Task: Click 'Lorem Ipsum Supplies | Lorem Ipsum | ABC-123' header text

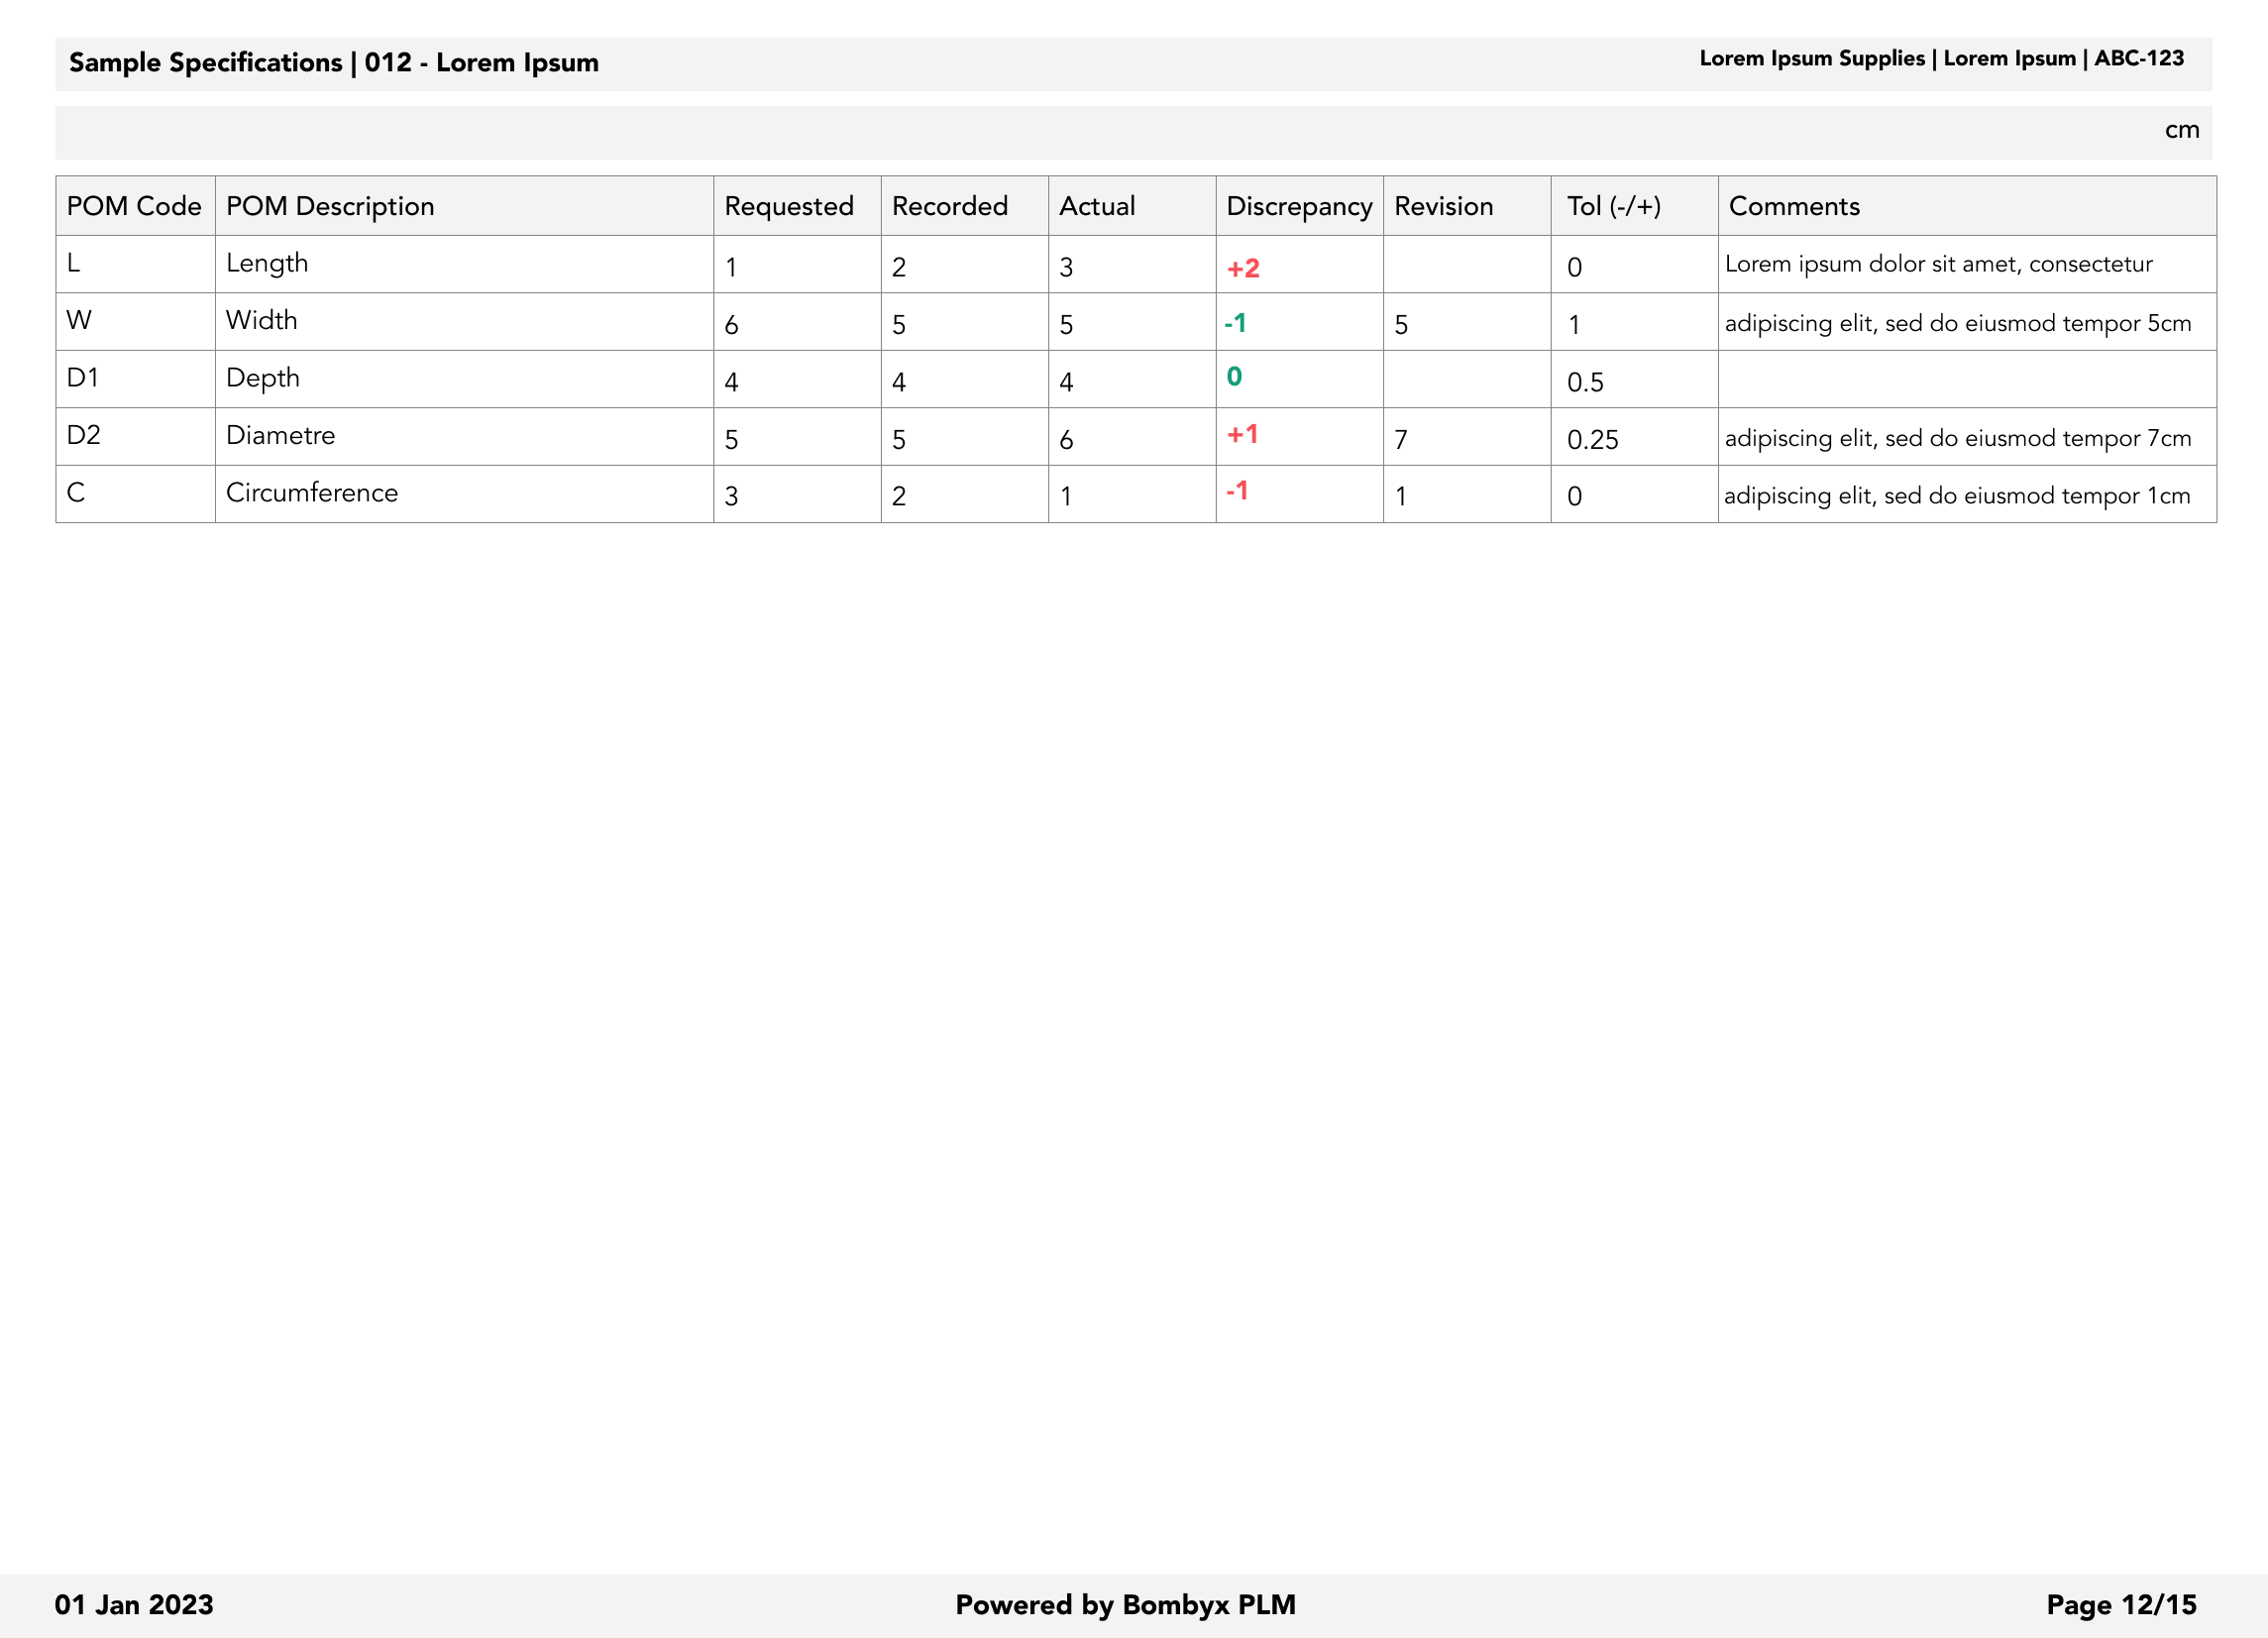Action: (x=1942, y=59)
